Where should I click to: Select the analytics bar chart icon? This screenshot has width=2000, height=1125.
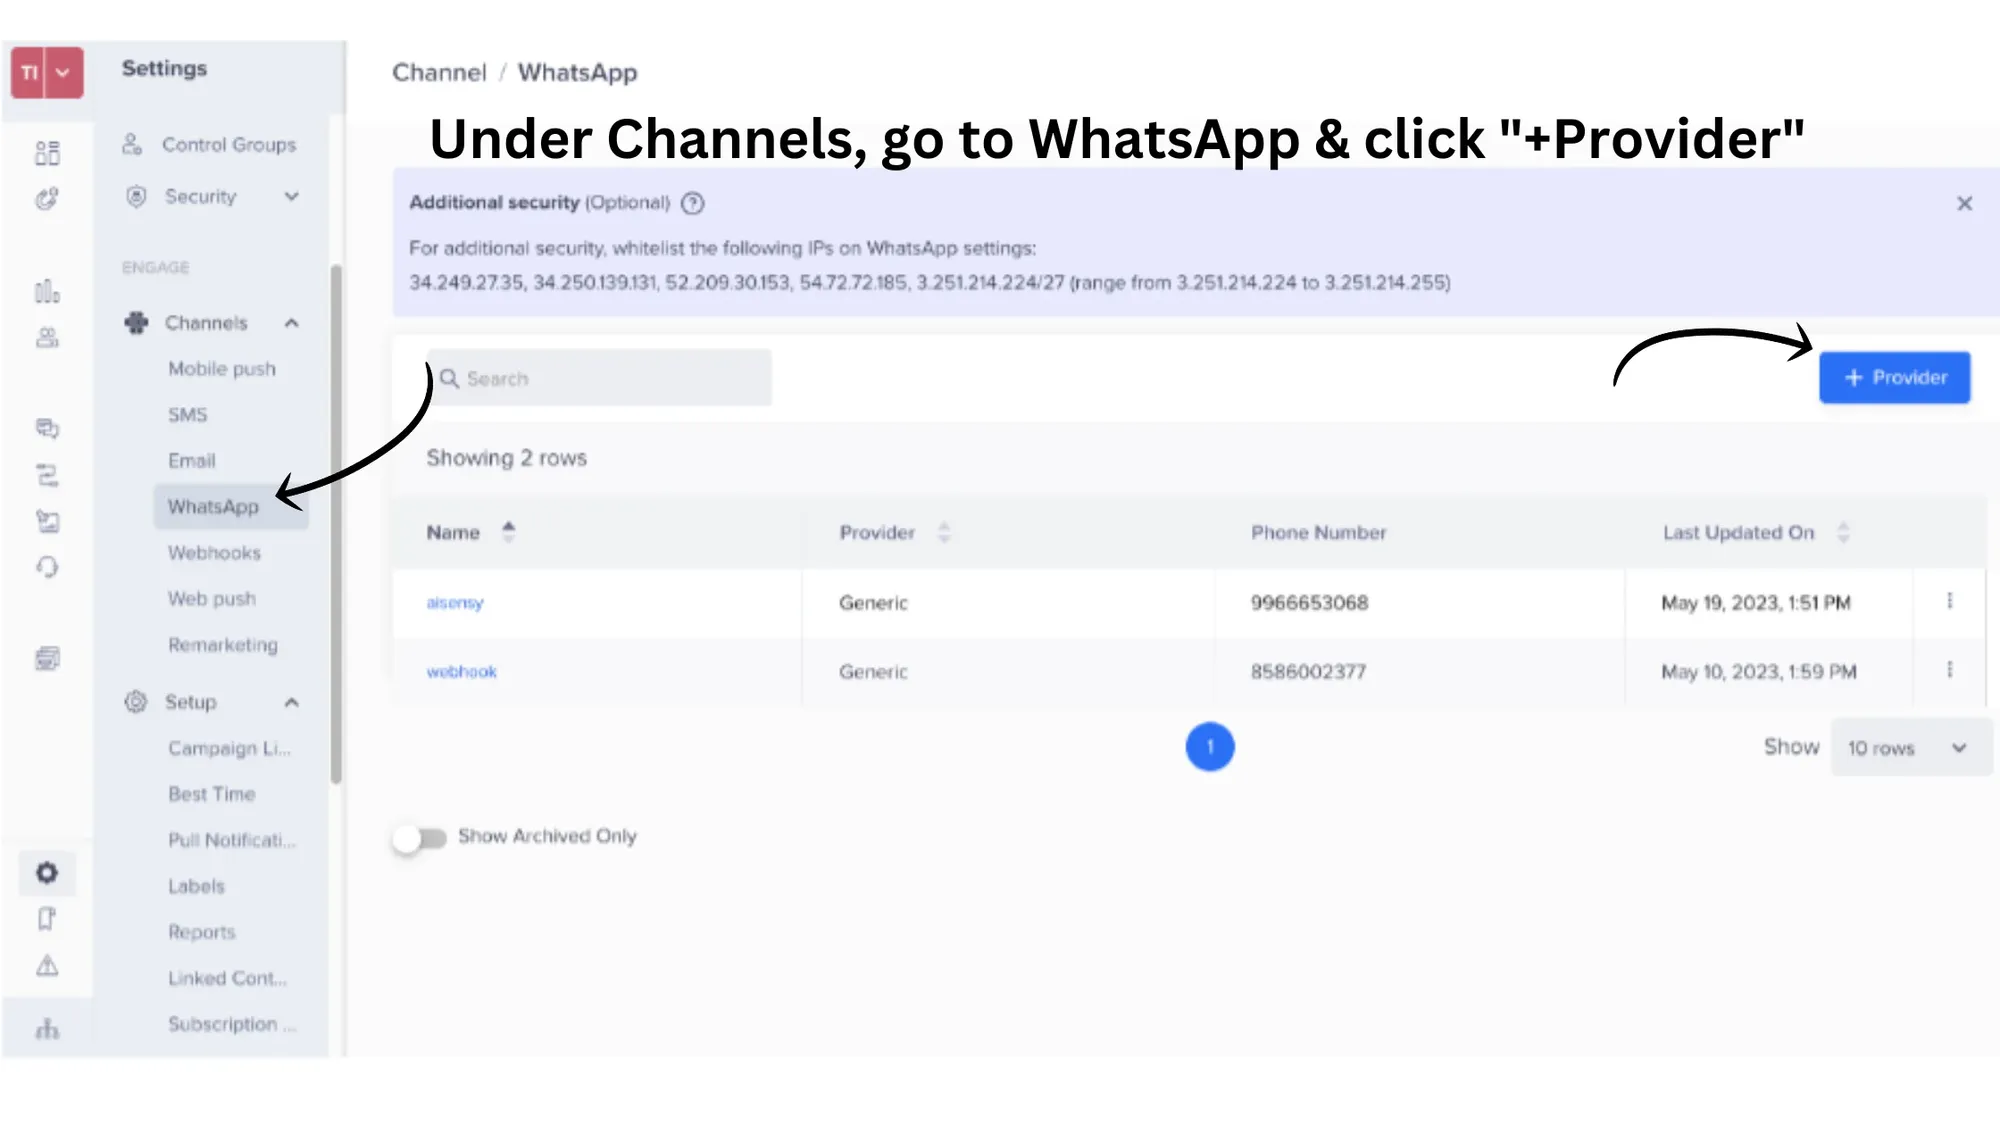47,291
